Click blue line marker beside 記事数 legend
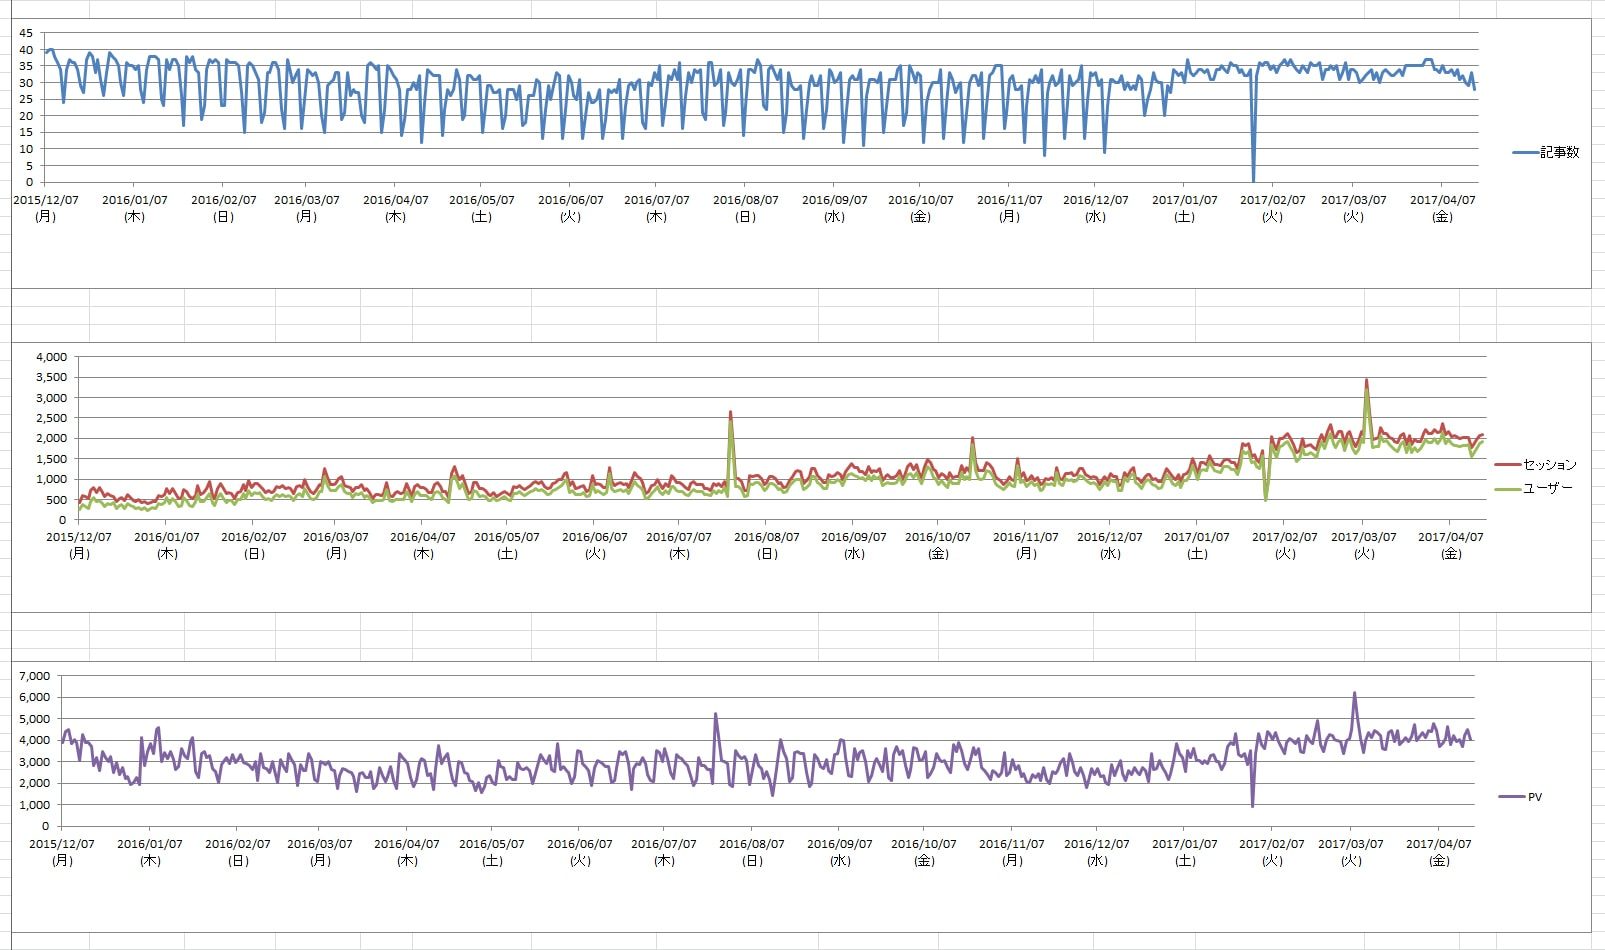1605x950 pixels. coord(1525,152)
